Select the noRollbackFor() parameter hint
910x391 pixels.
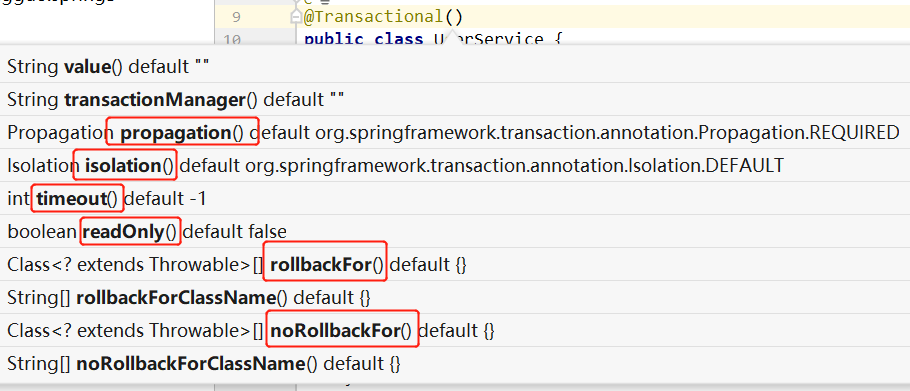341,331
